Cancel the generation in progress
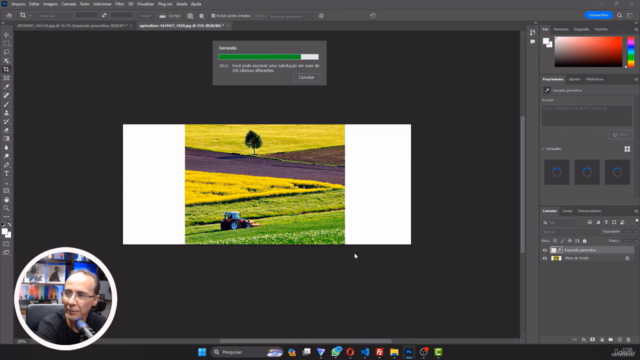This screenshot has height=360, width=640. (307, 78)
